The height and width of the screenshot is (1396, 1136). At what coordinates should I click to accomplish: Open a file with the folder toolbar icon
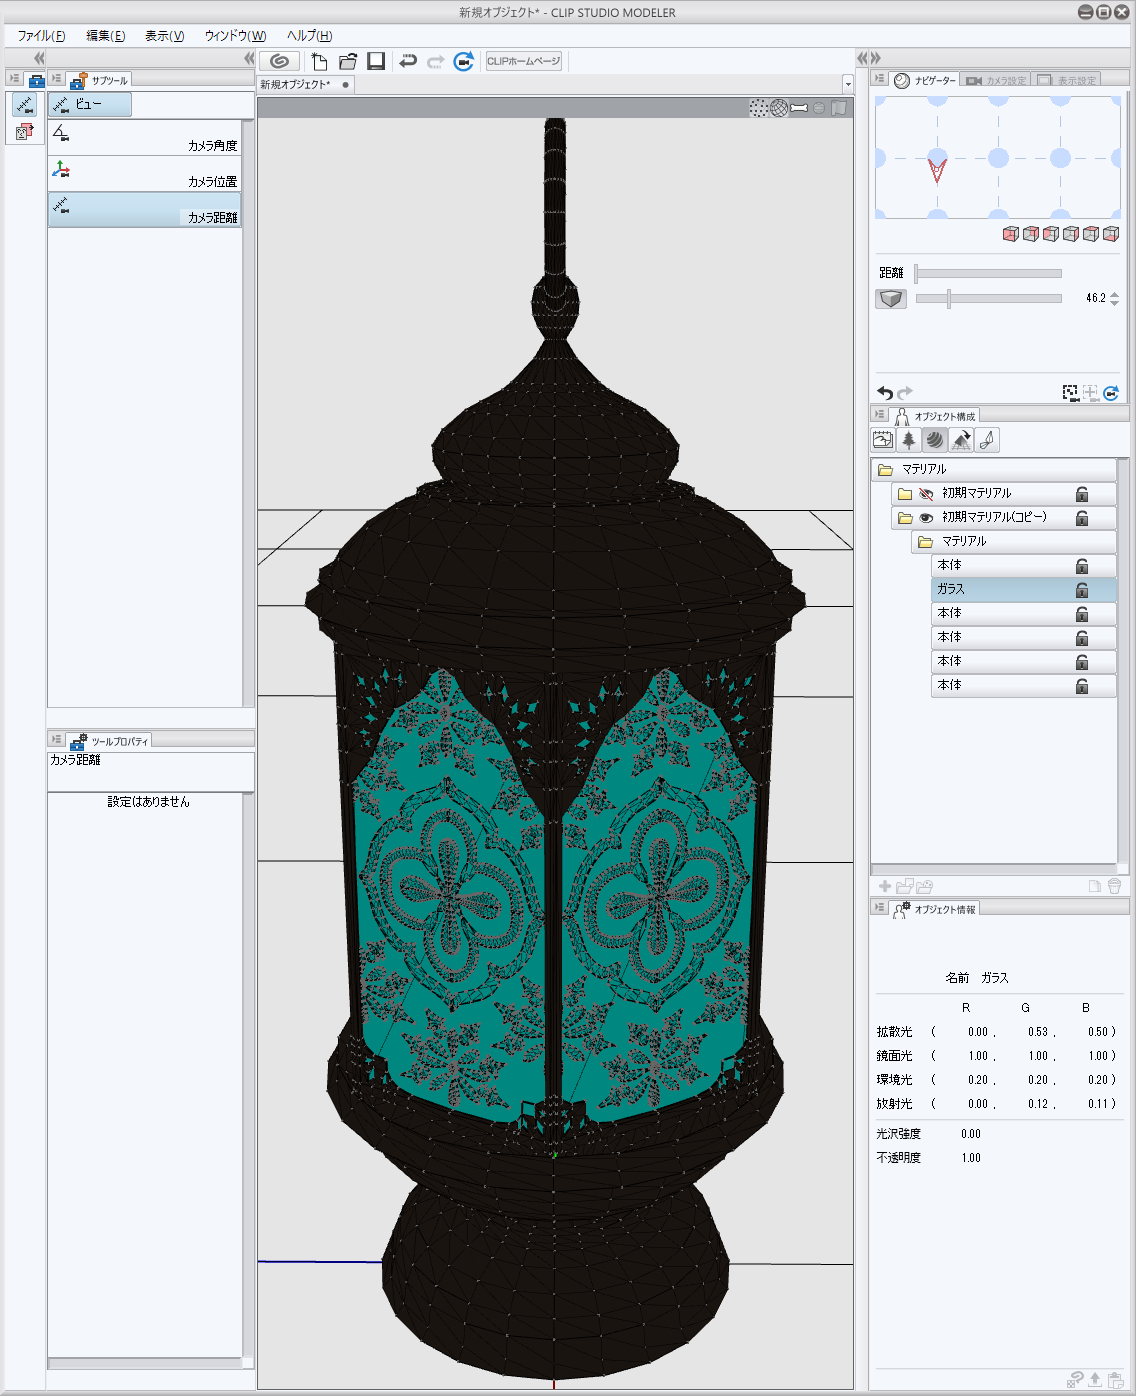click(348, 61)
